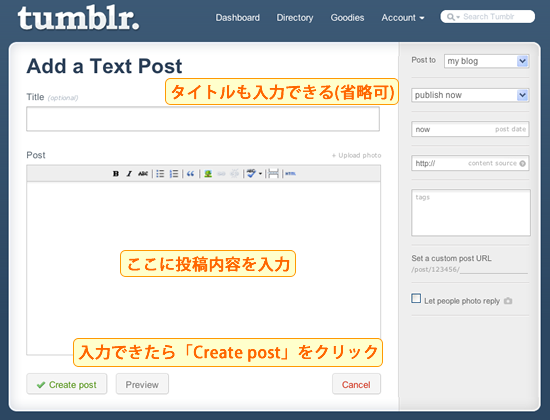This screenshot has width=550, height=420.
Task: Apply blockquote formatting
Action: (190, 174)
